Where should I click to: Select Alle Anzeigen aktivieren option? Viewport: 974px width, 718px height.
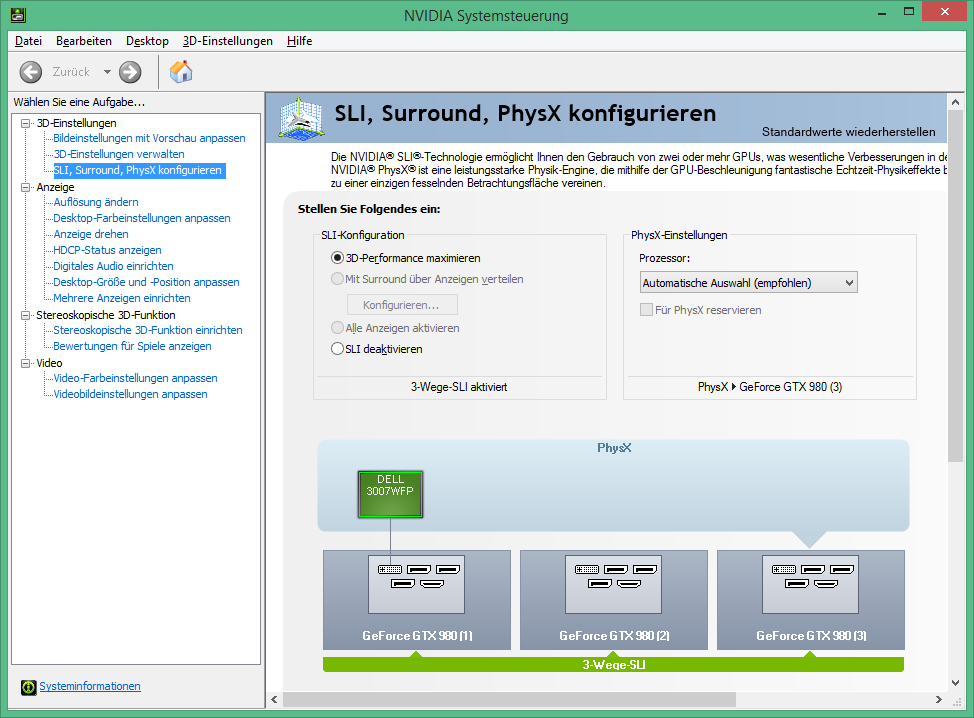coord(337,327)
